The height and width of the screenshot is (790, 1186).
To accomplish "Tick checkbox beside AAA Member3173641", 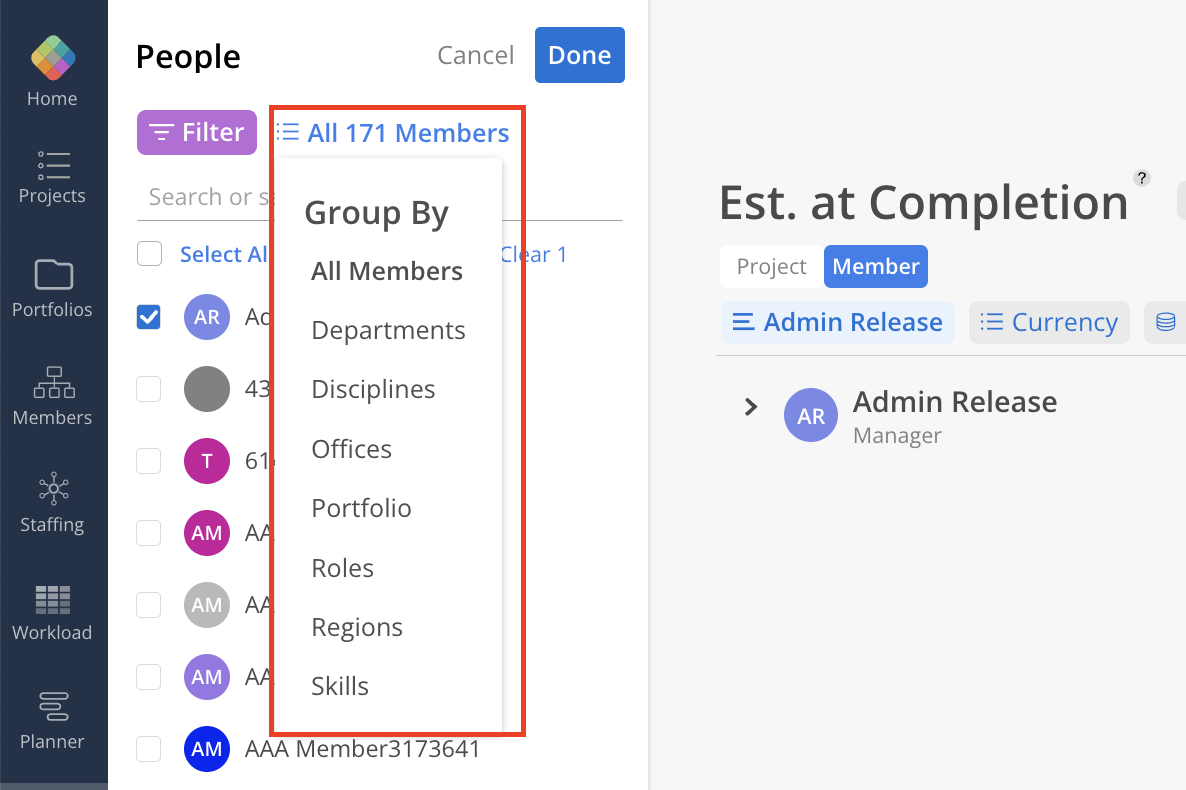I will tap(149, 749).
